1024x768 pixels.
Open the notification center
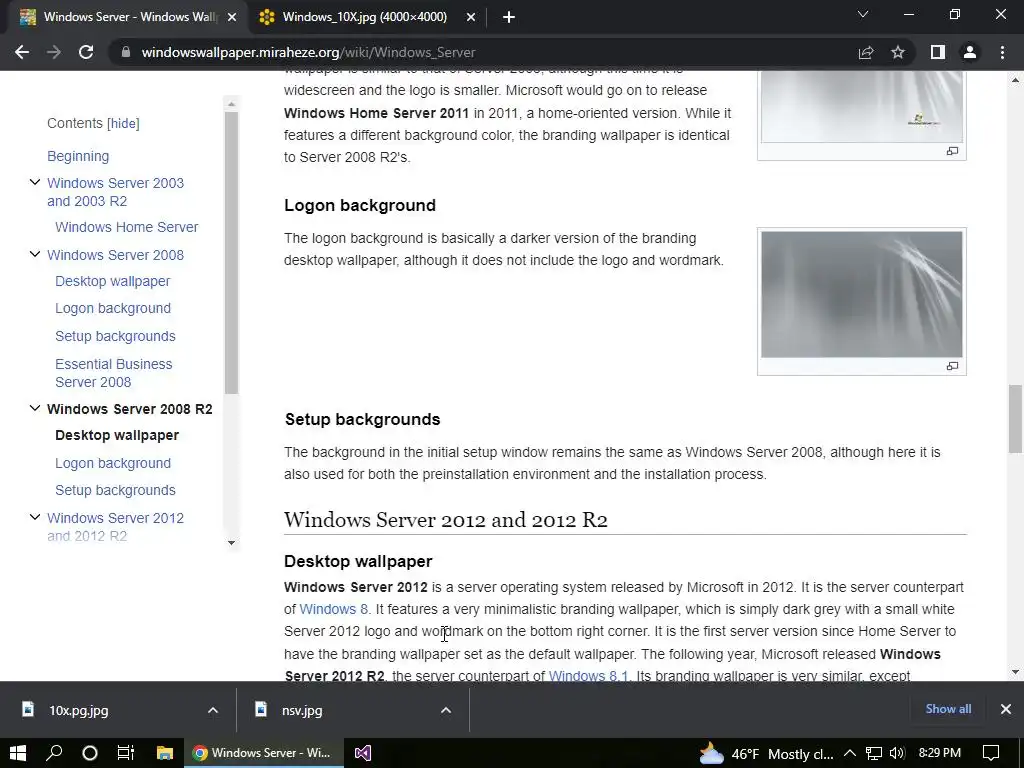click(991, 753)
